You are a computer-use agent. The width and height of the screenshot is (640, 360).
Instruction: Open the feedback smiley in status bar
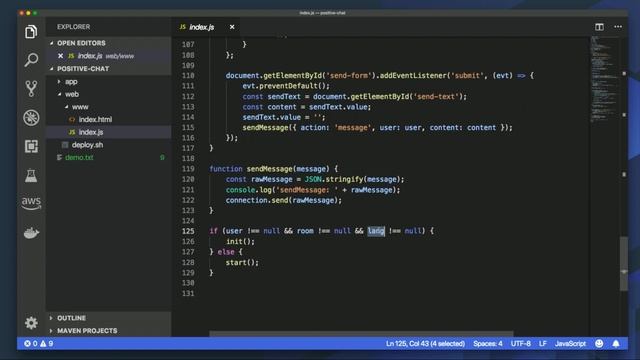click(x=599, y=344)
